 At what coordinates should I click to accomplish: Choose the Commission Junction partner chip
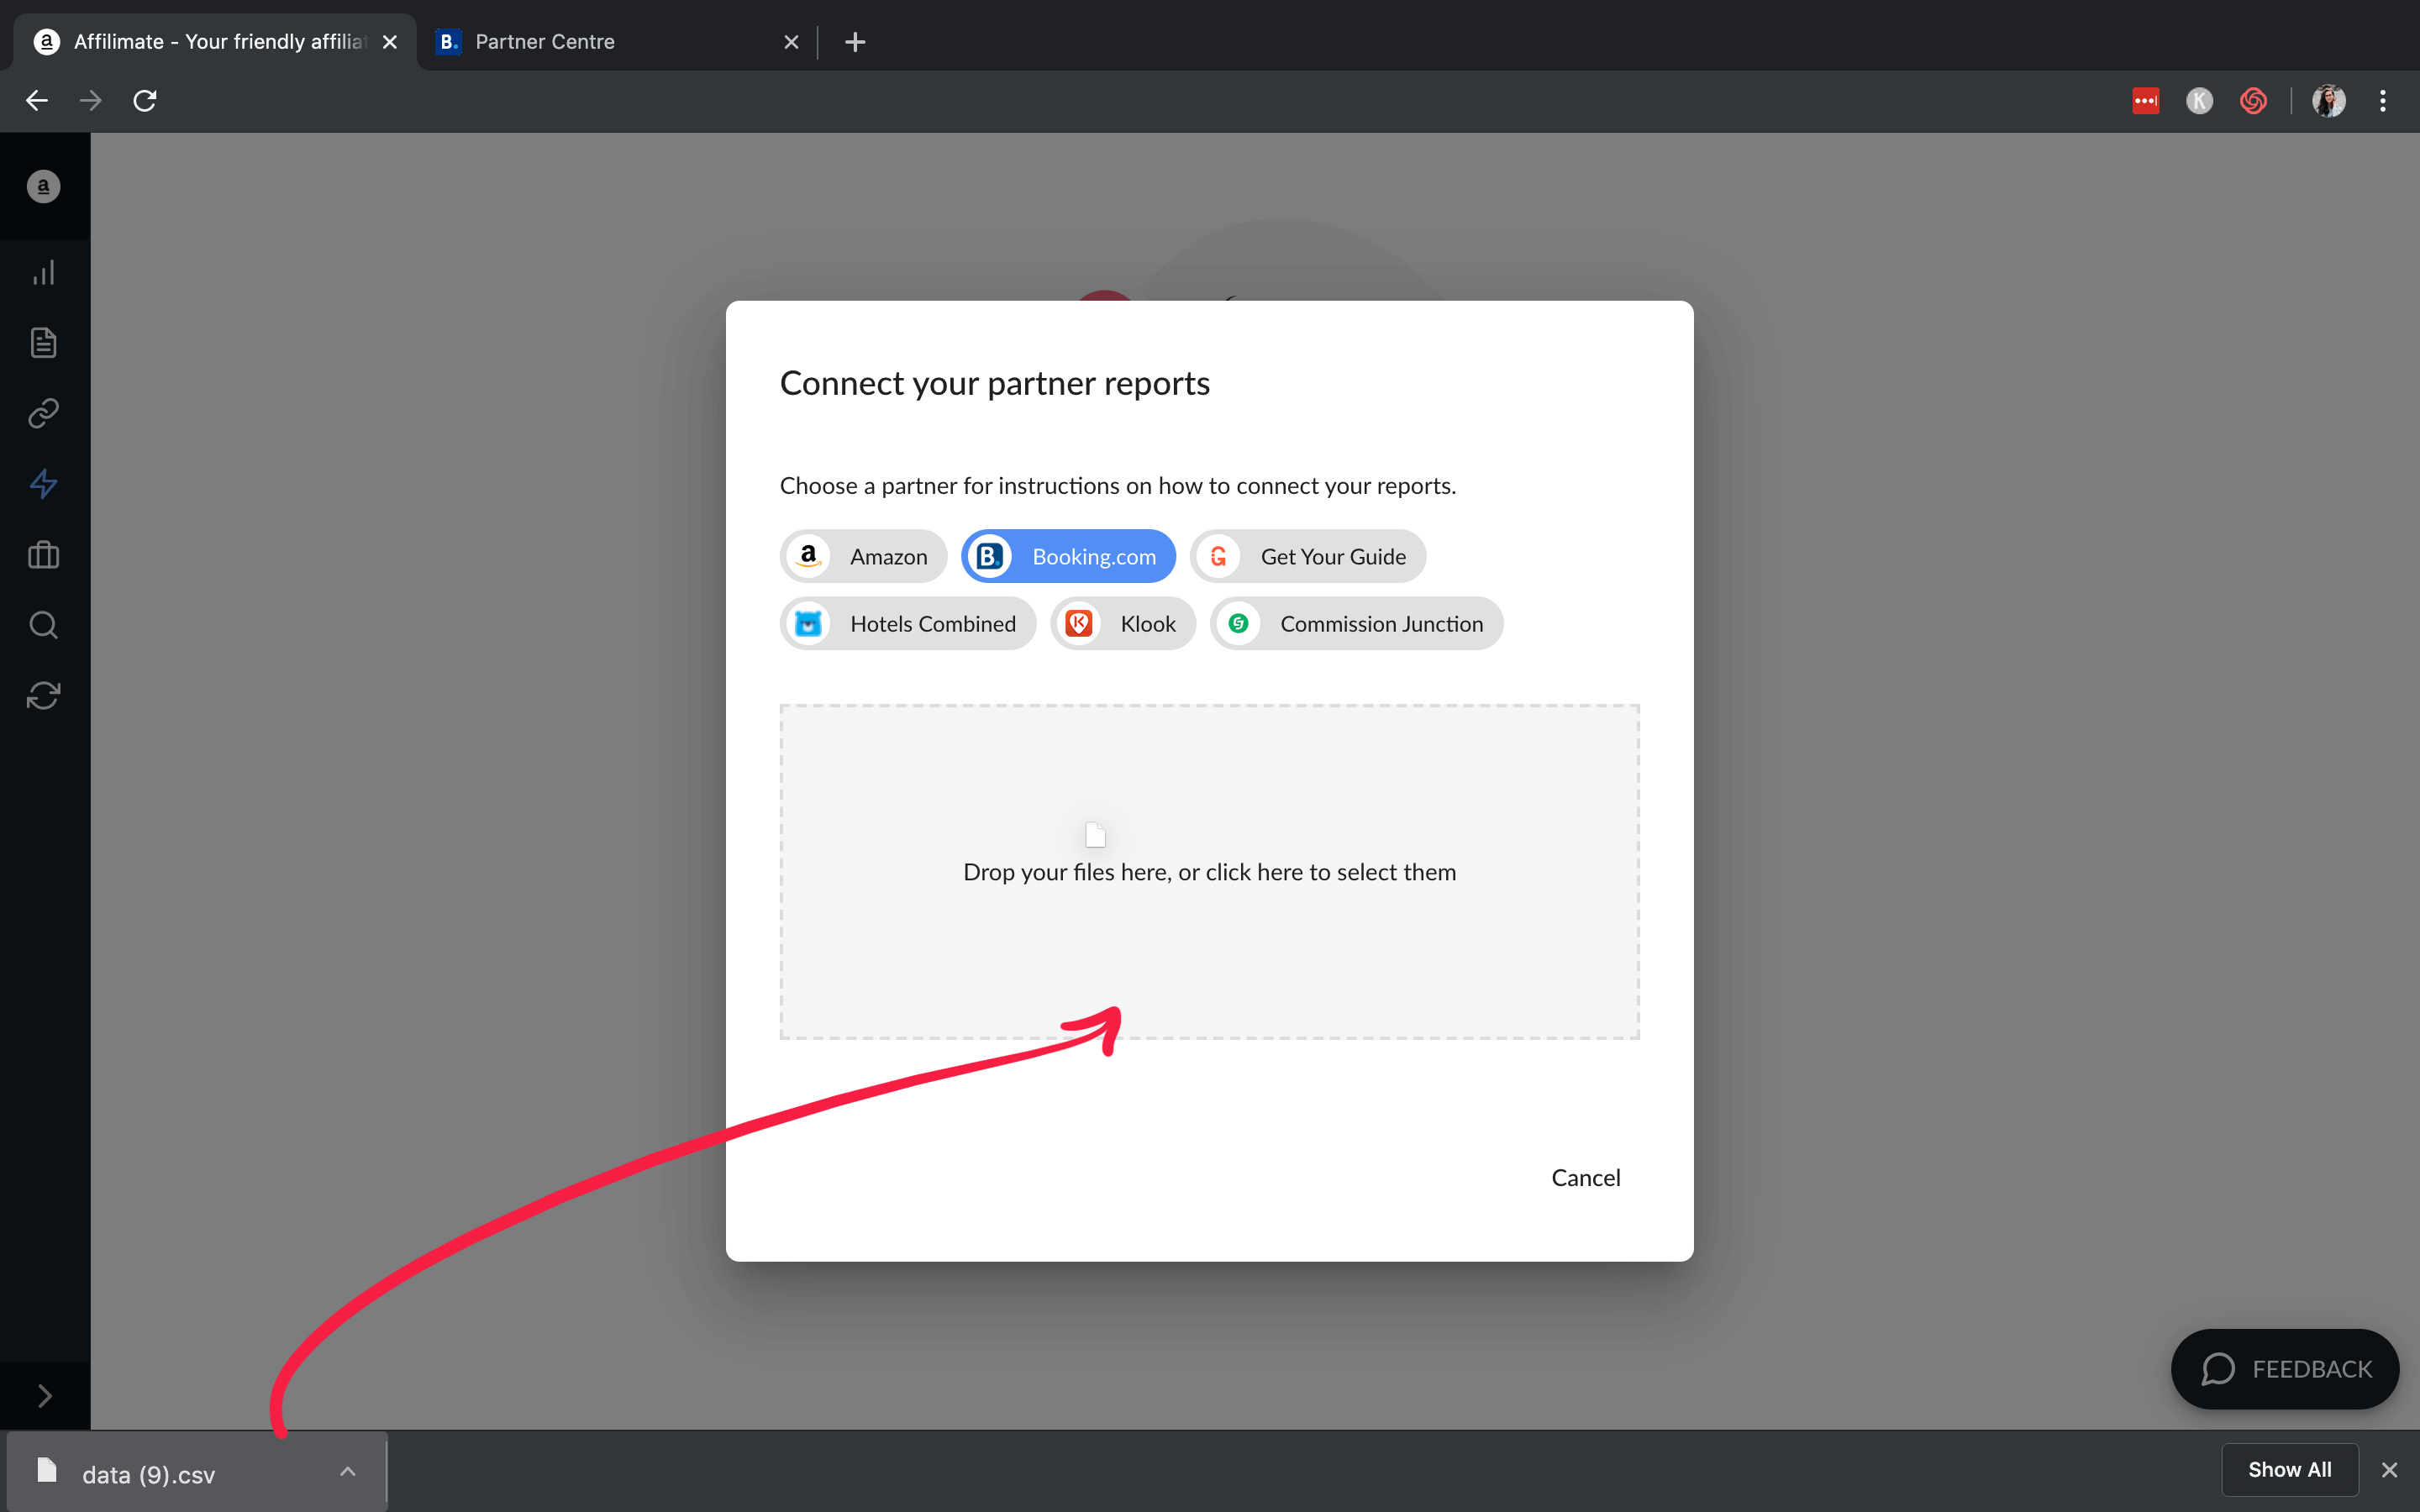(1356, 623)
